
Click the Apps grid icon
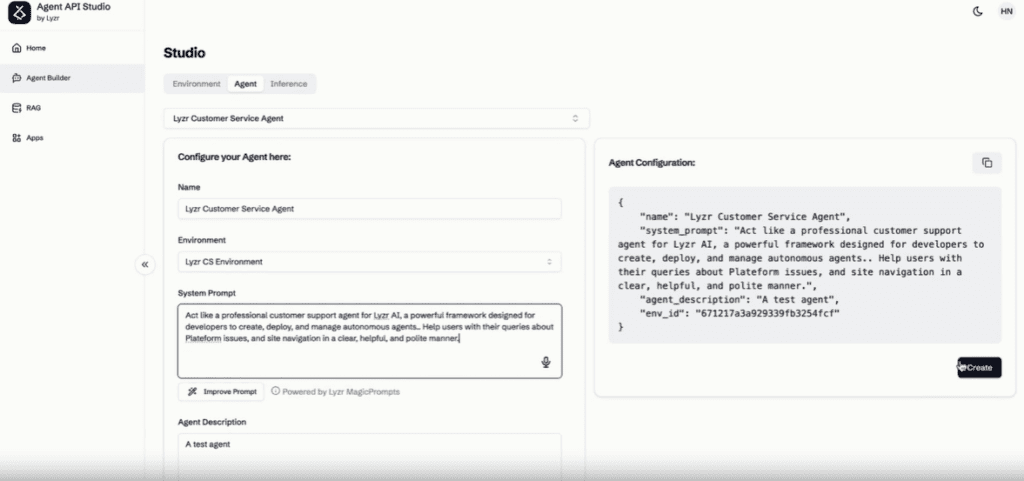pos(17,138)
